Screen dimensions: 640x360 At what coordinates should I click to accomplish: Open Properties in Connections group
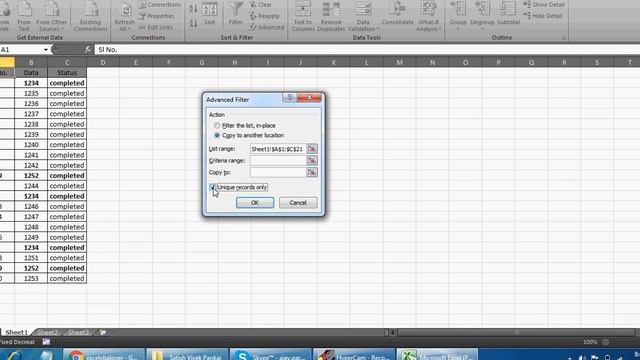pos(156,16)
